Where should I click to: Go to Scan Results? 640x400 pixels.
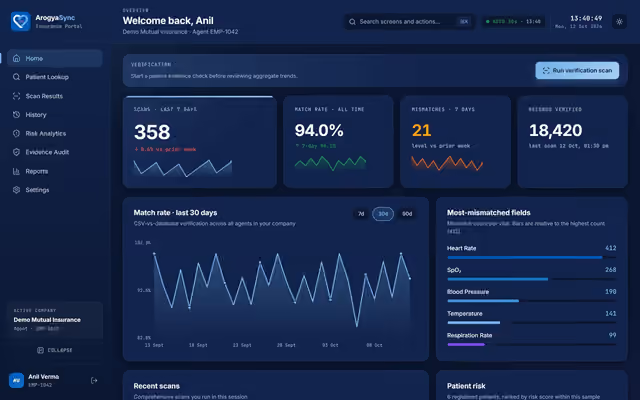(55, 96)
